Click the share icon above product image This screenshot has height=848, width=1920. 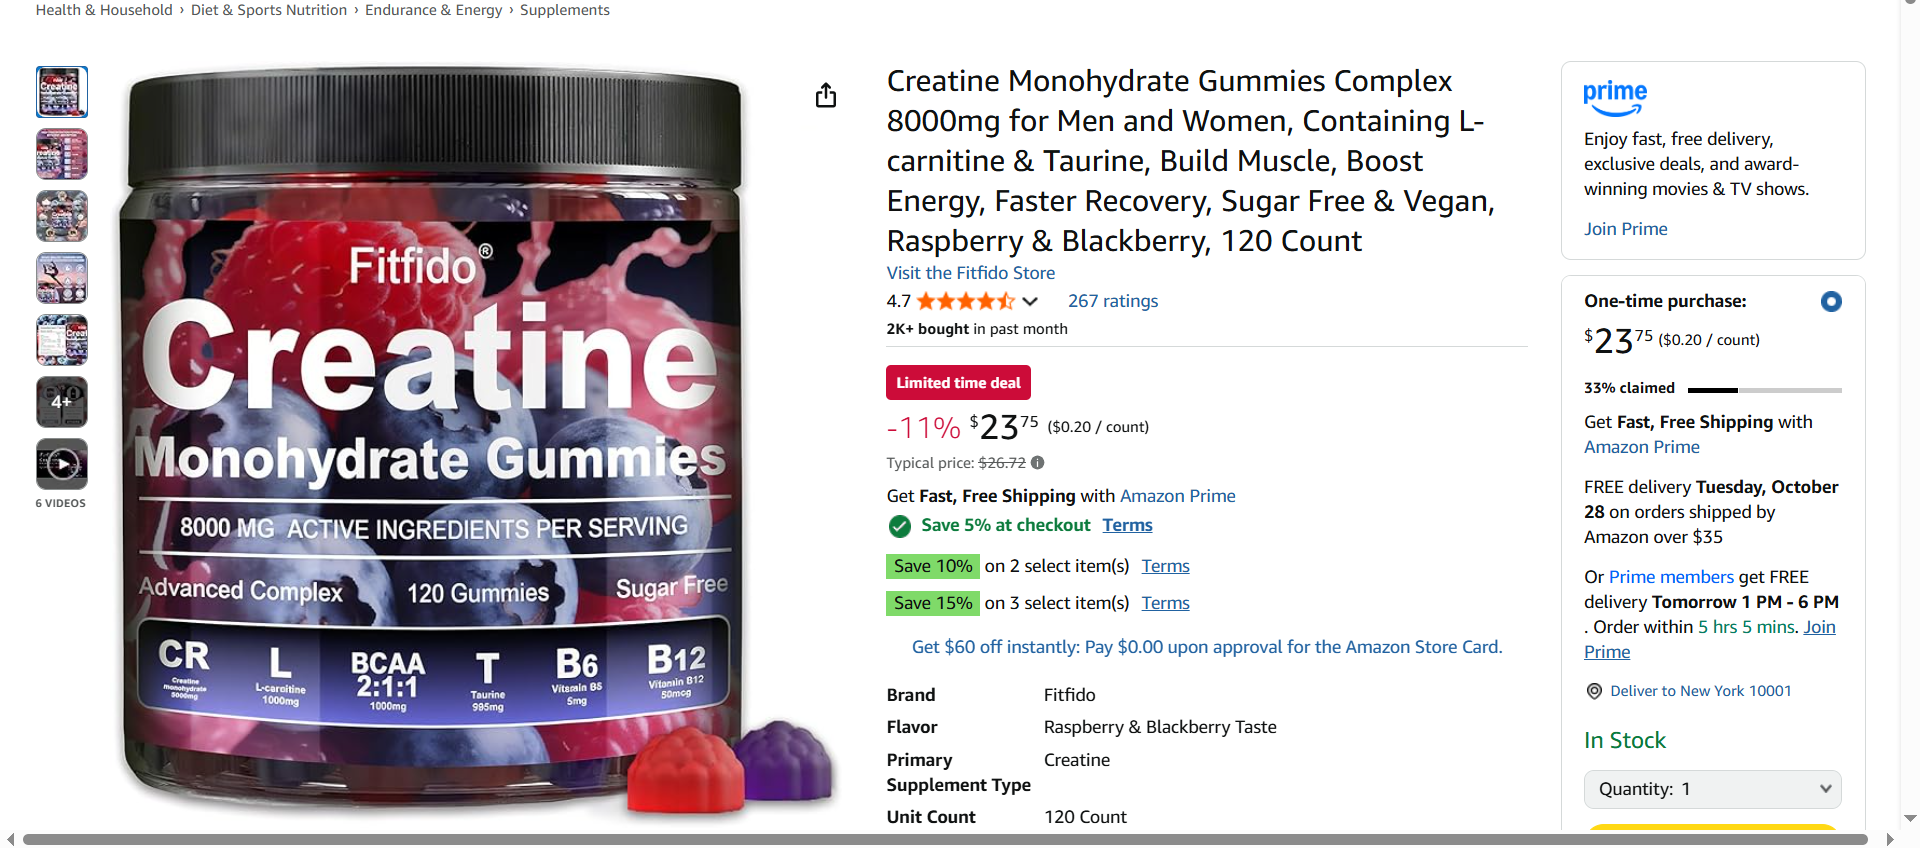(x=825, y=95)
